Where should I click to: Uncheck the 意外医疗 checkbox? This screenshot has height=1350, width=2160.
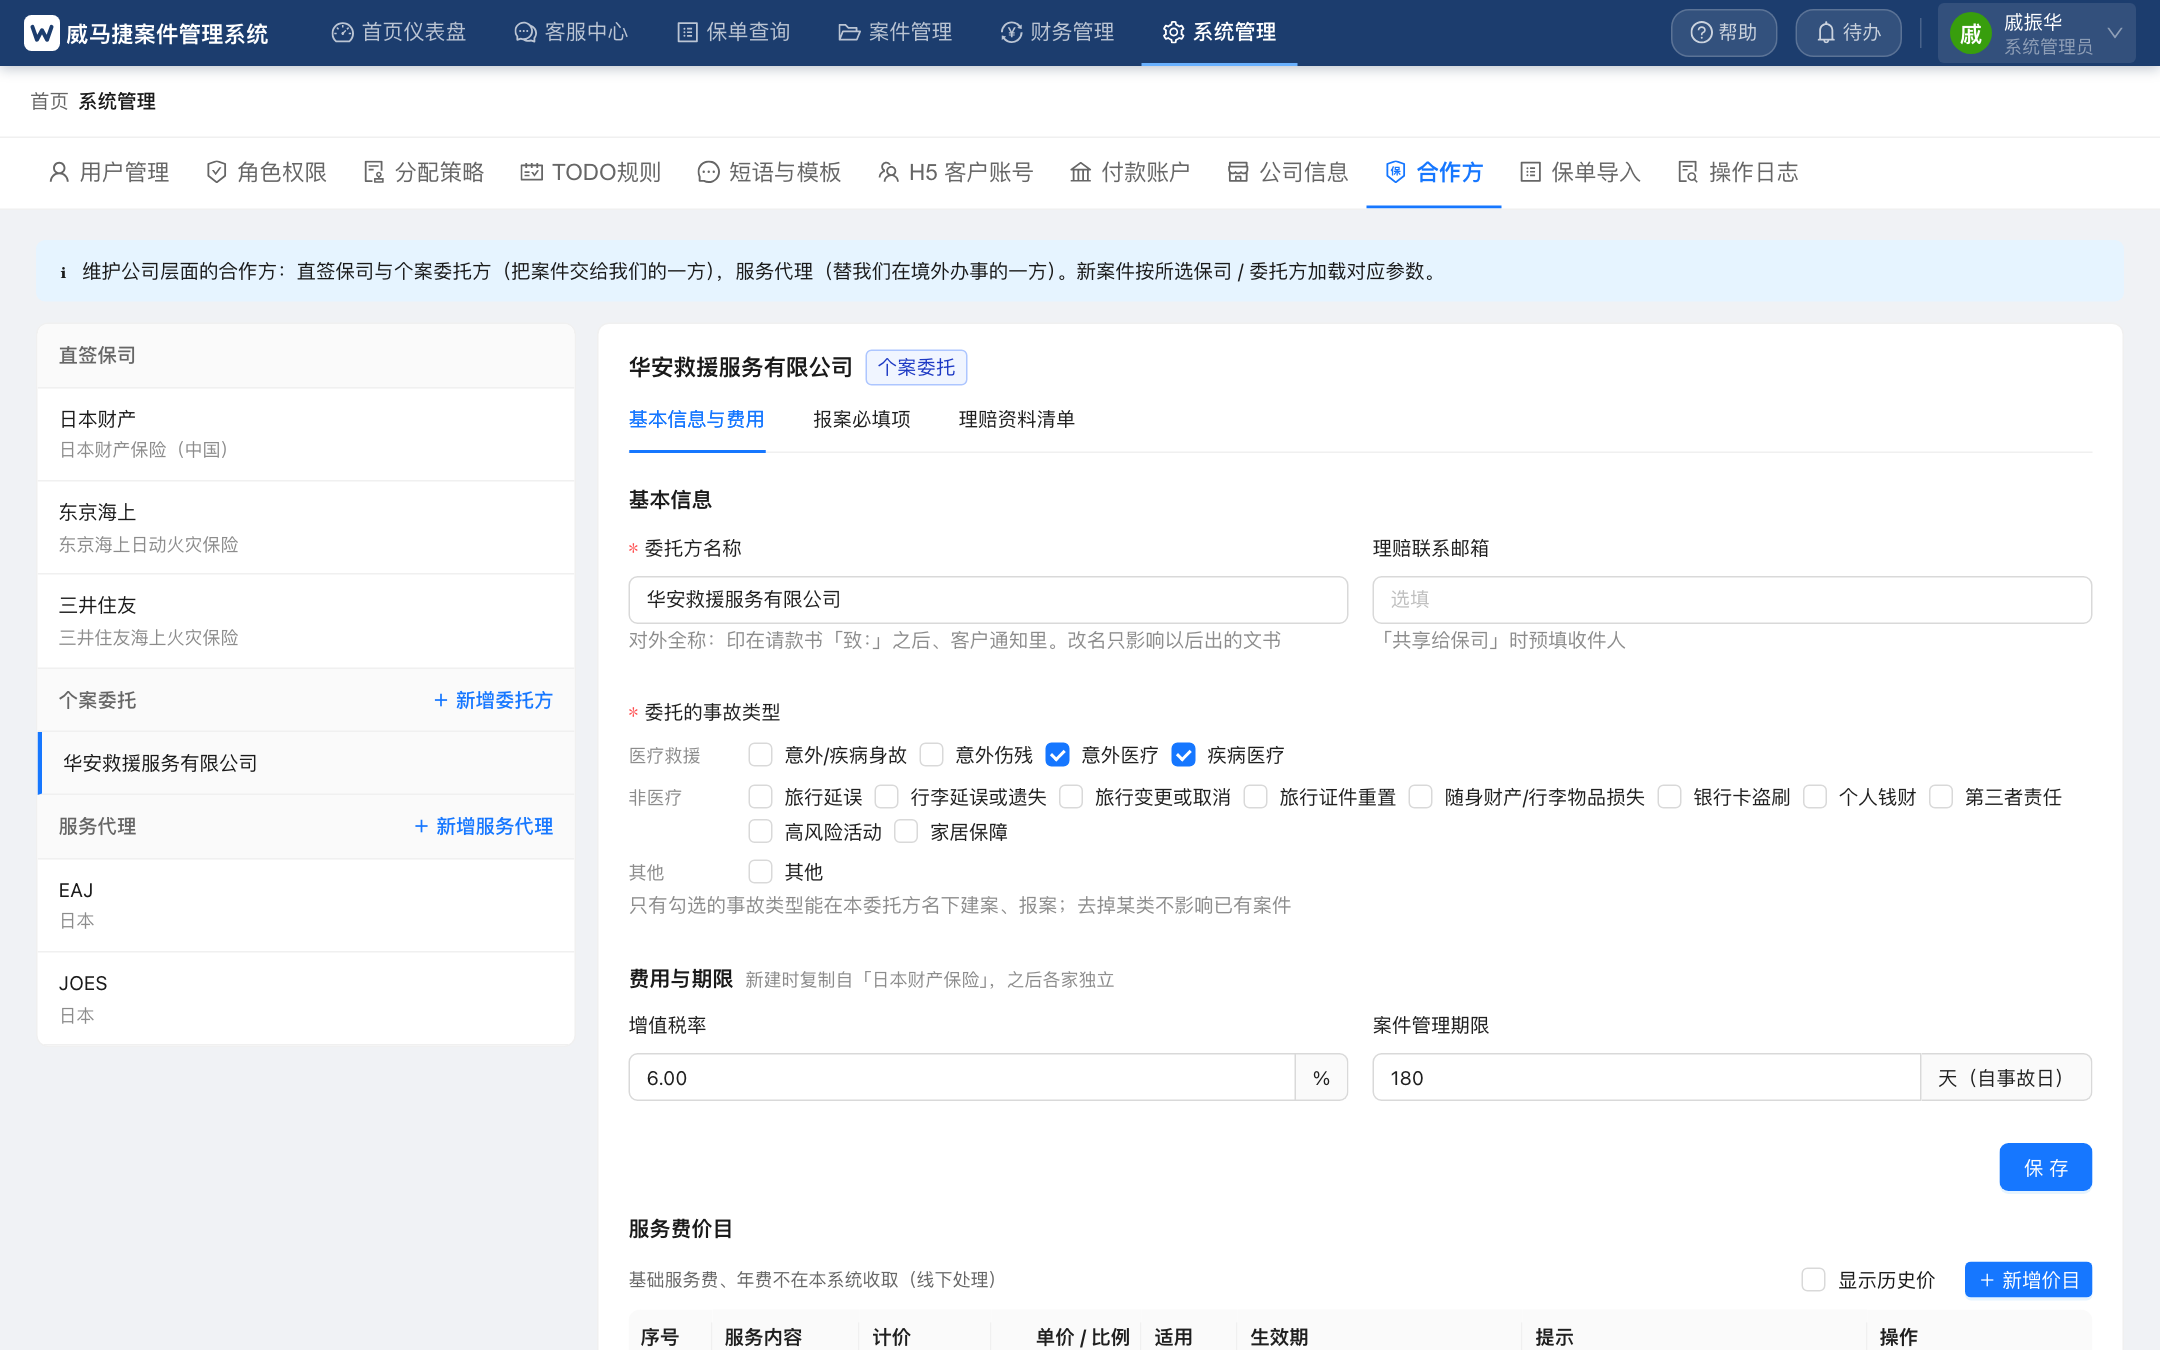(1058, 755)
